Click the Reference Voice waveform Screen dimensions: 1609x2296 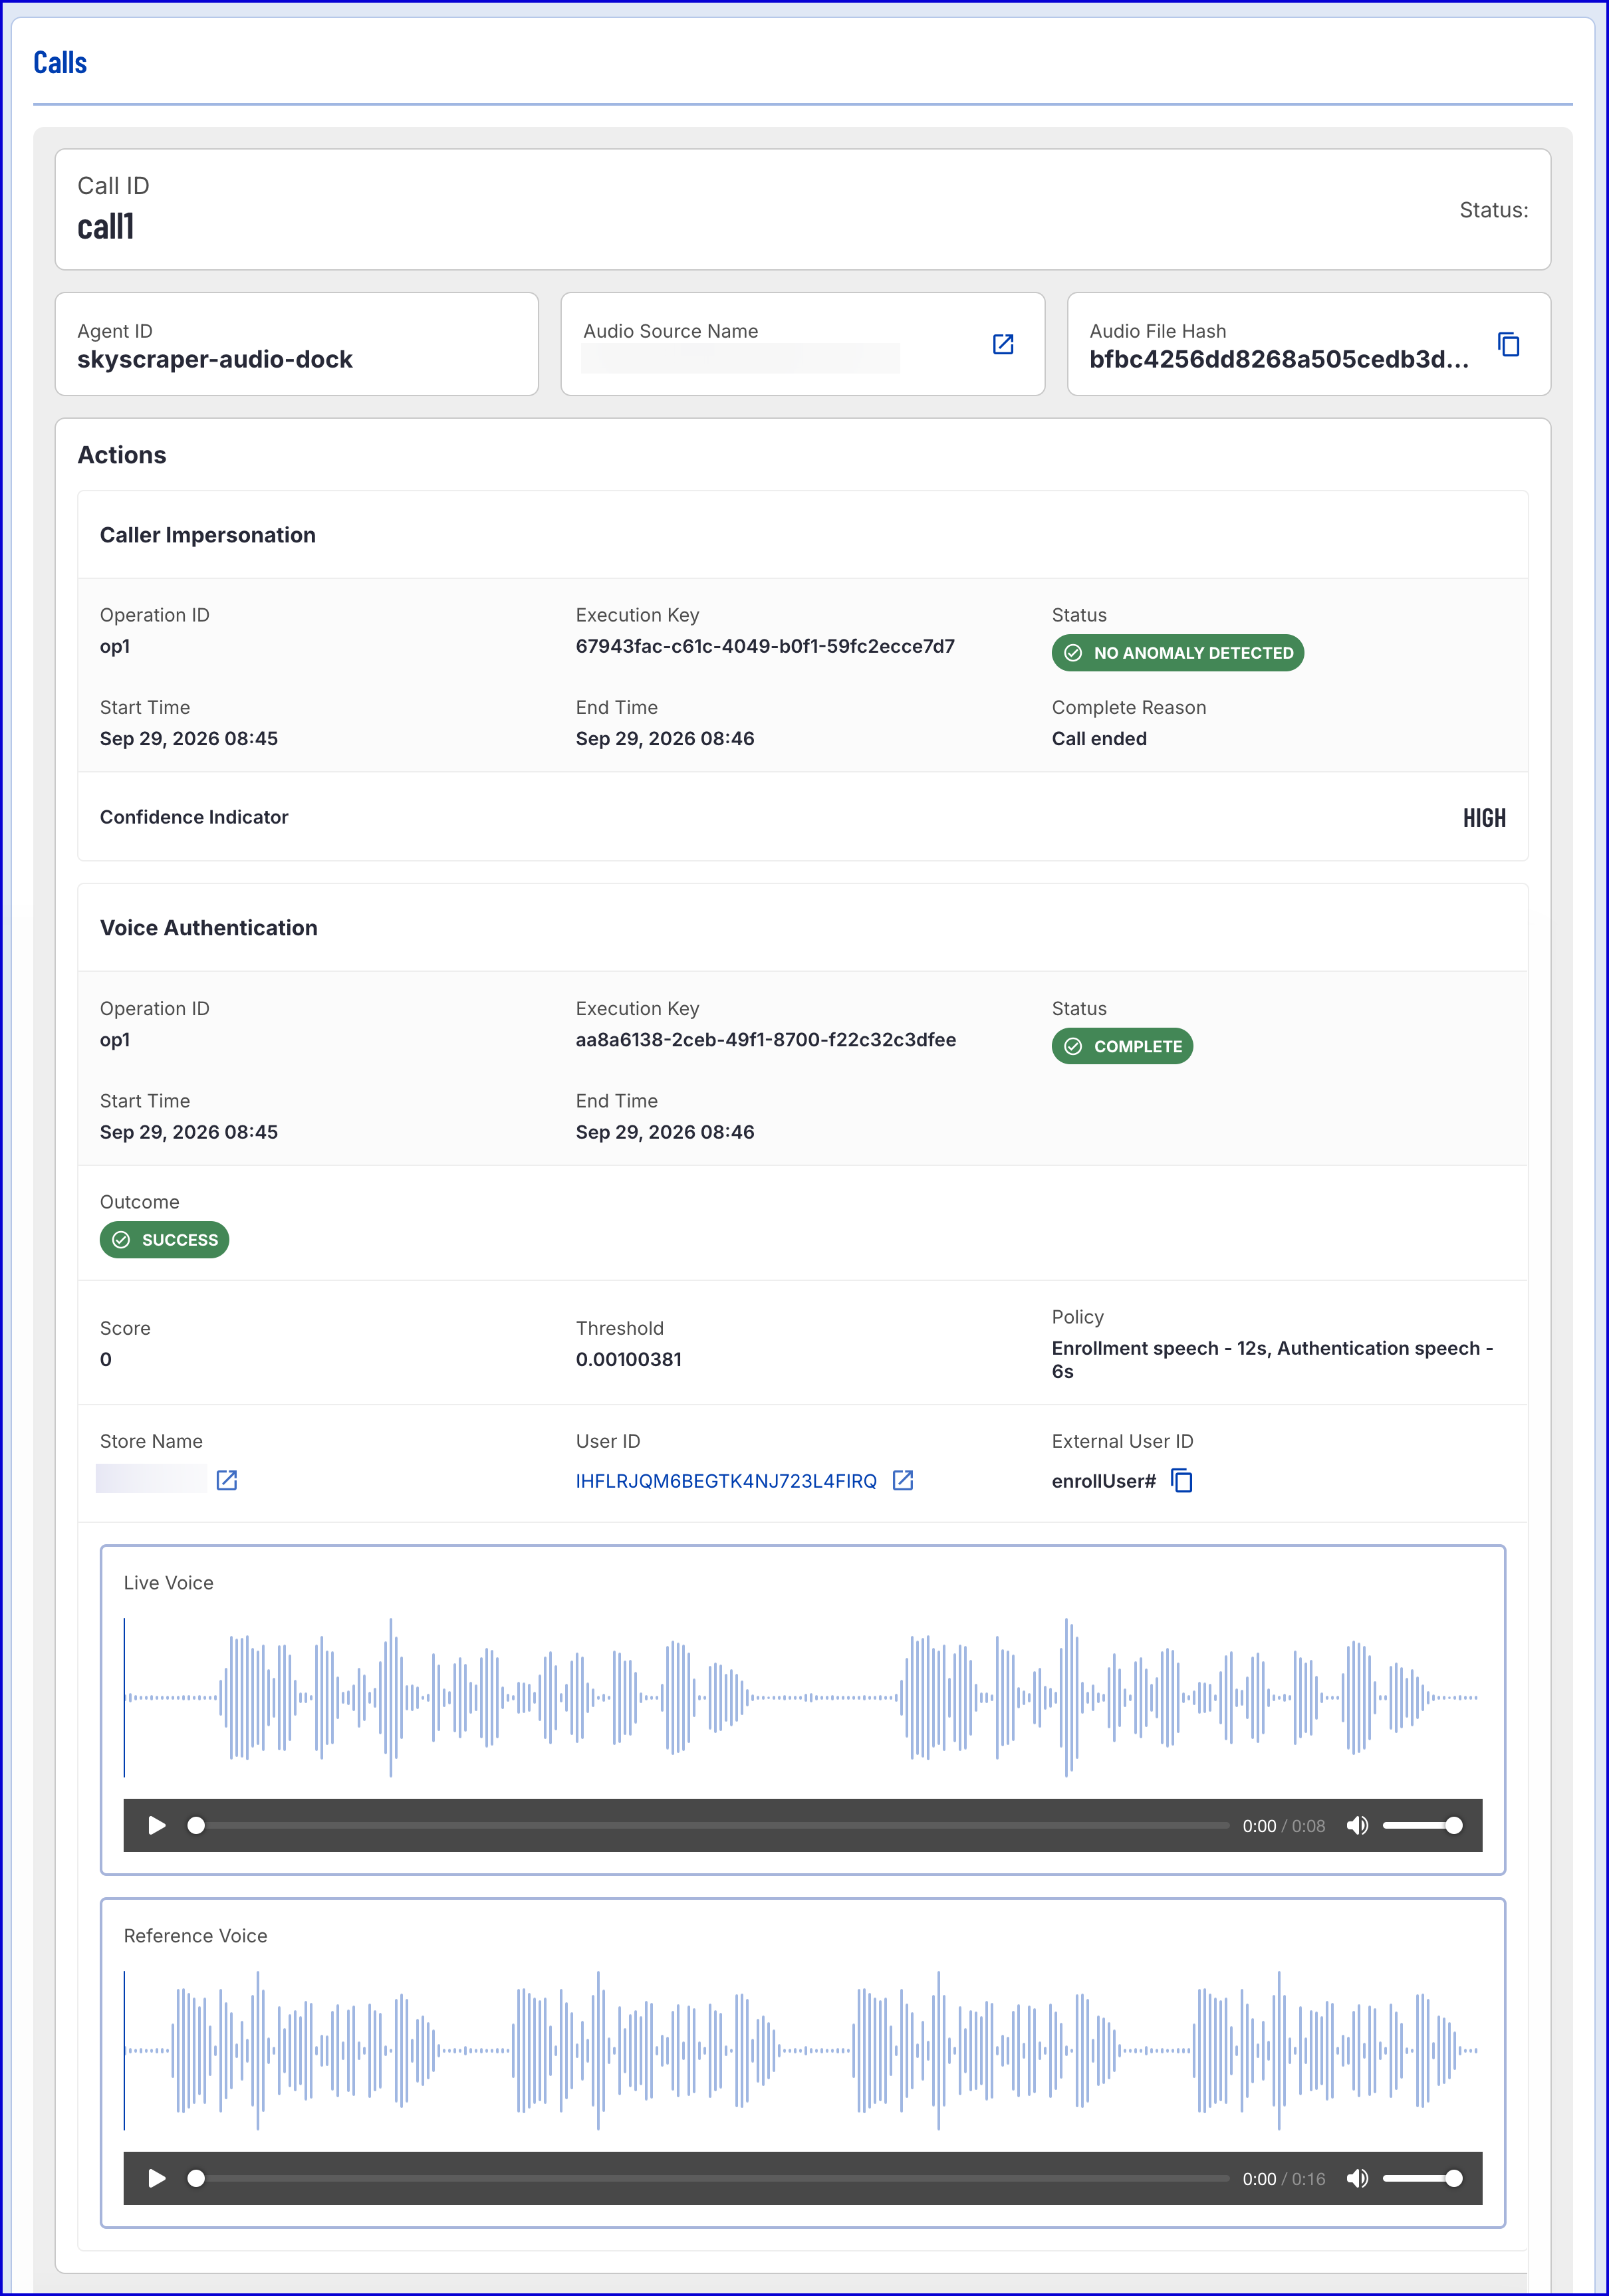click(802, 2050)
